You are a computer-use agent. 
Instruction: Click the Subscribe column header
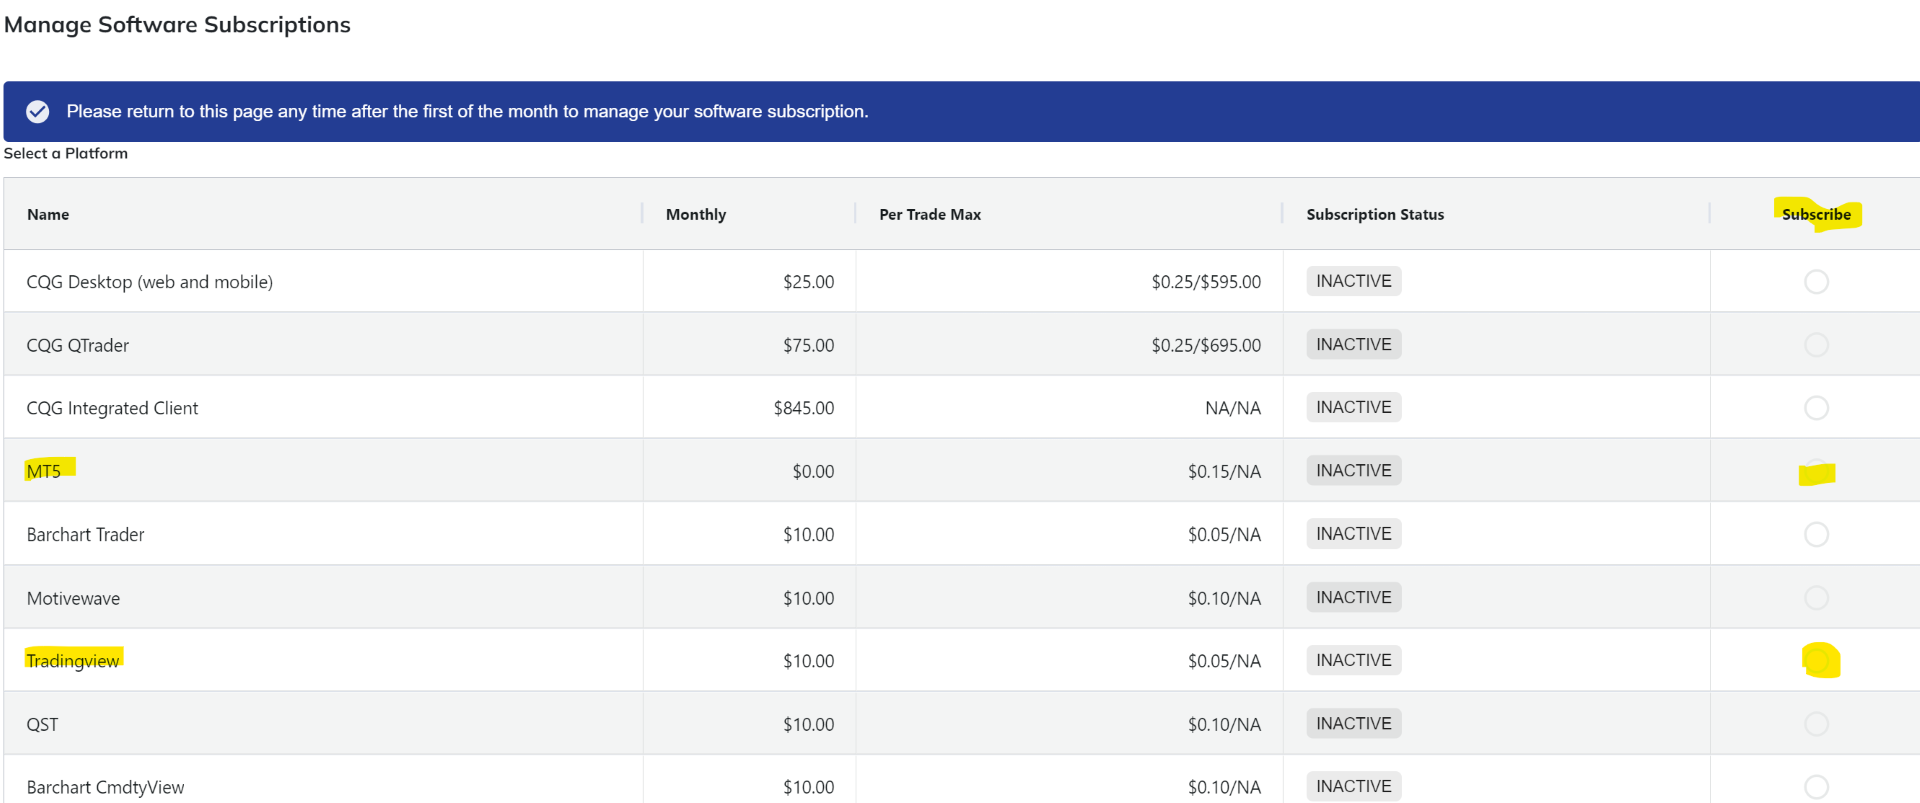[x=1816, y=215]
